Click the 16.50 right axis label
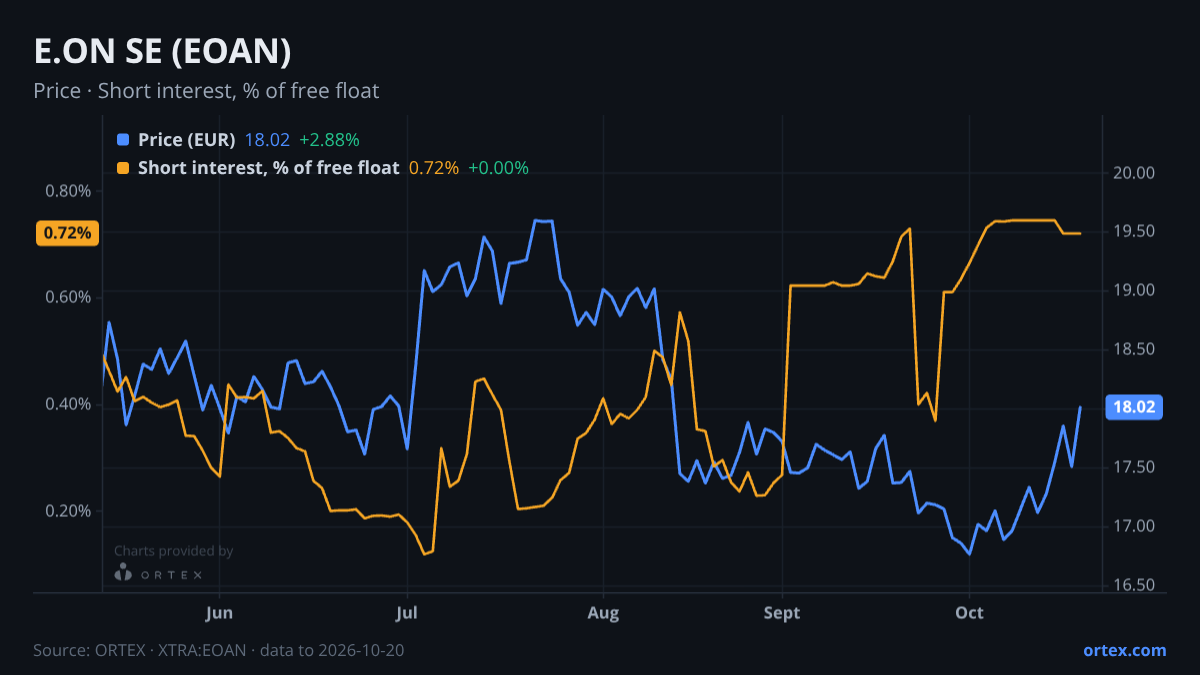Screen dimensions: 1200x675 [1133, 585]
